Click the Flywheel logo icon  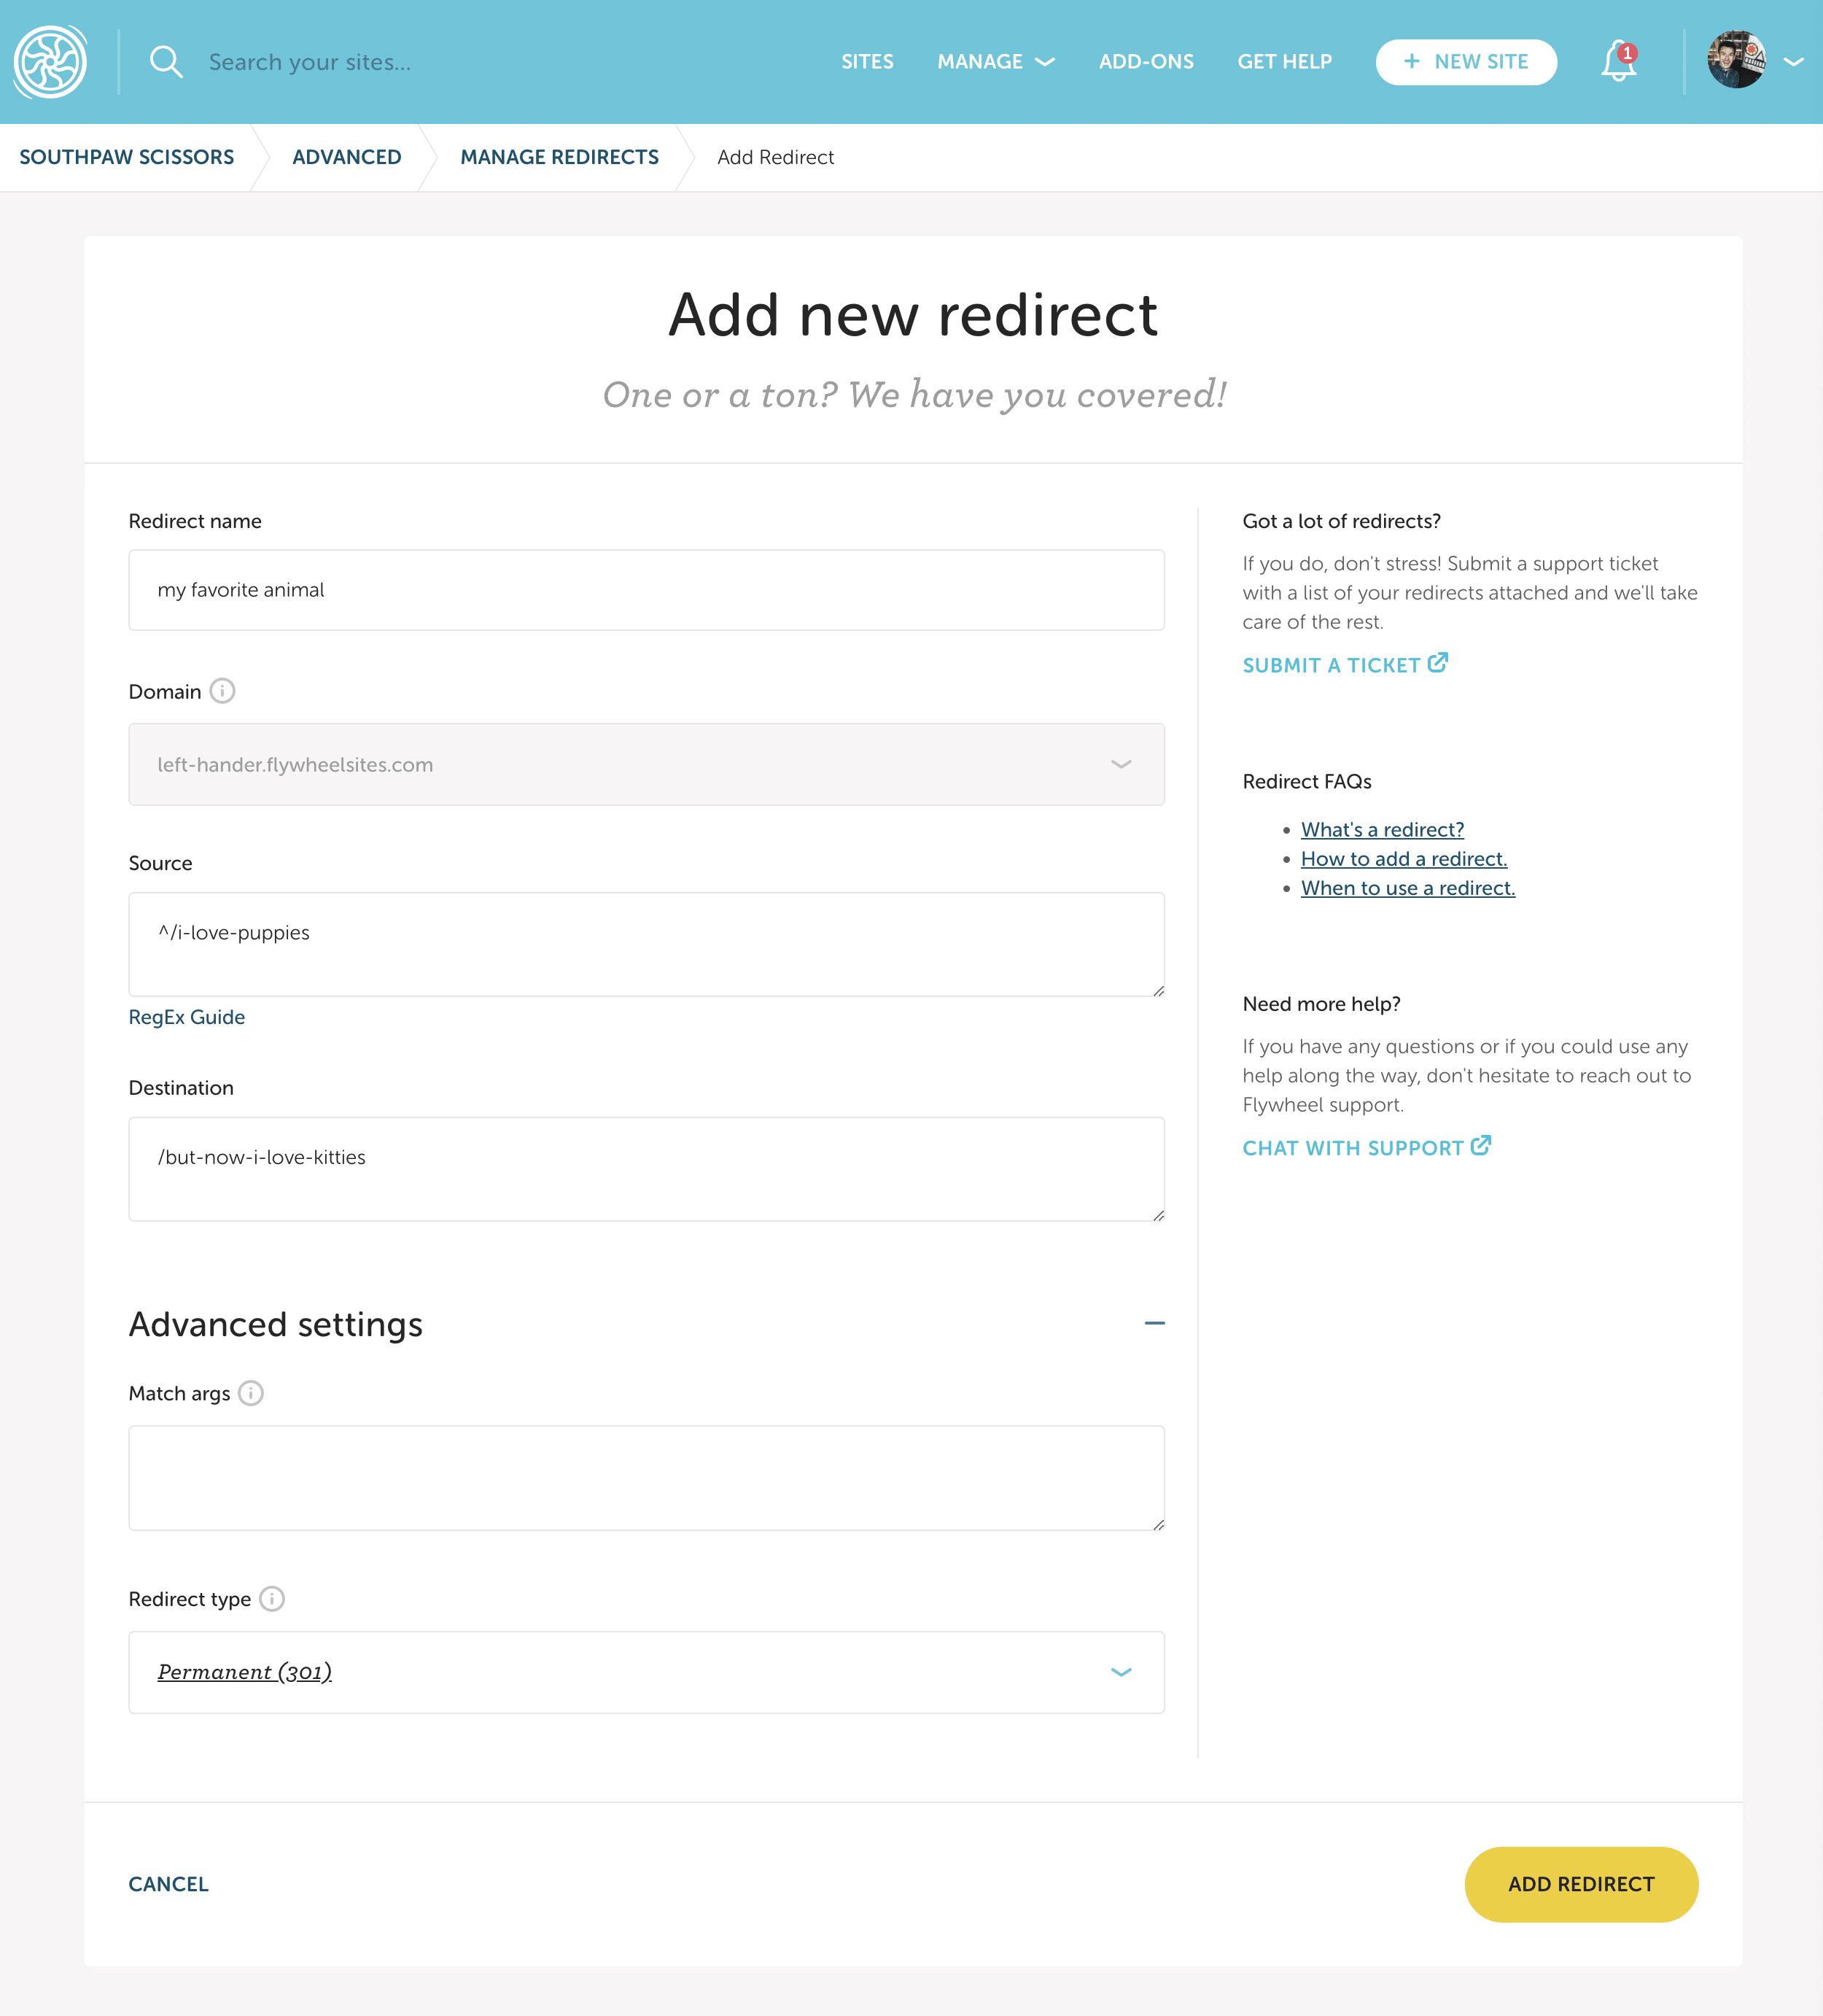tap(50, 62)
